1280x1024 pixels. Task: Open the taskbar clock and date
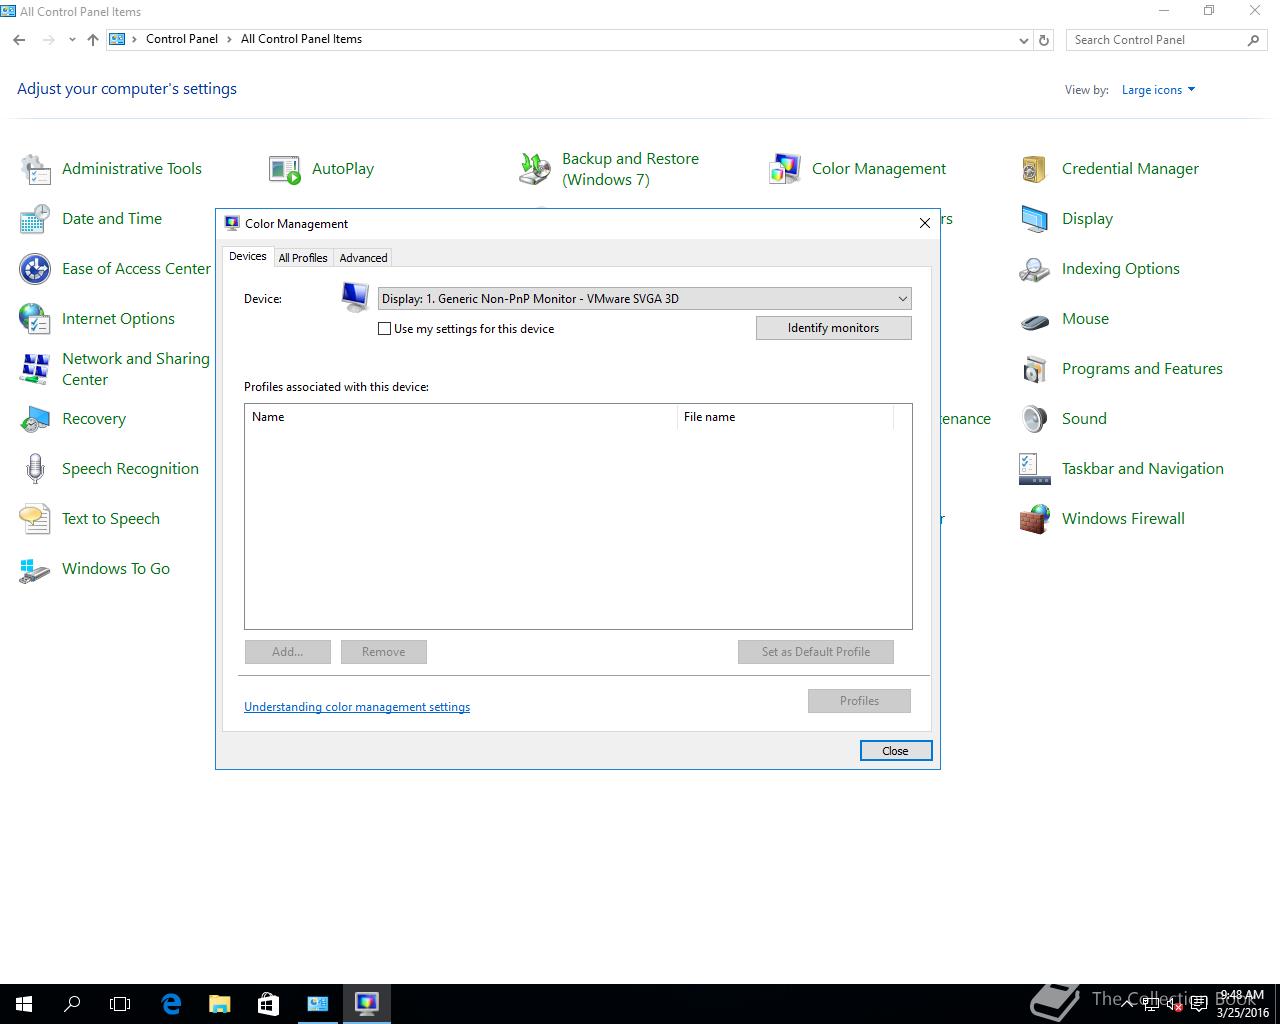pos(1242,1004)
